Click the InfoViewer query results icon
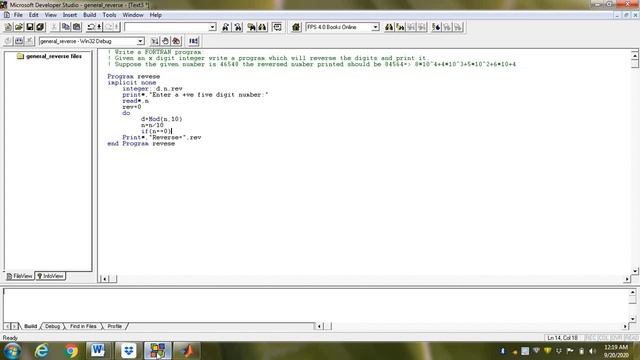Screen dimensions: 640x360 (400, 27)
